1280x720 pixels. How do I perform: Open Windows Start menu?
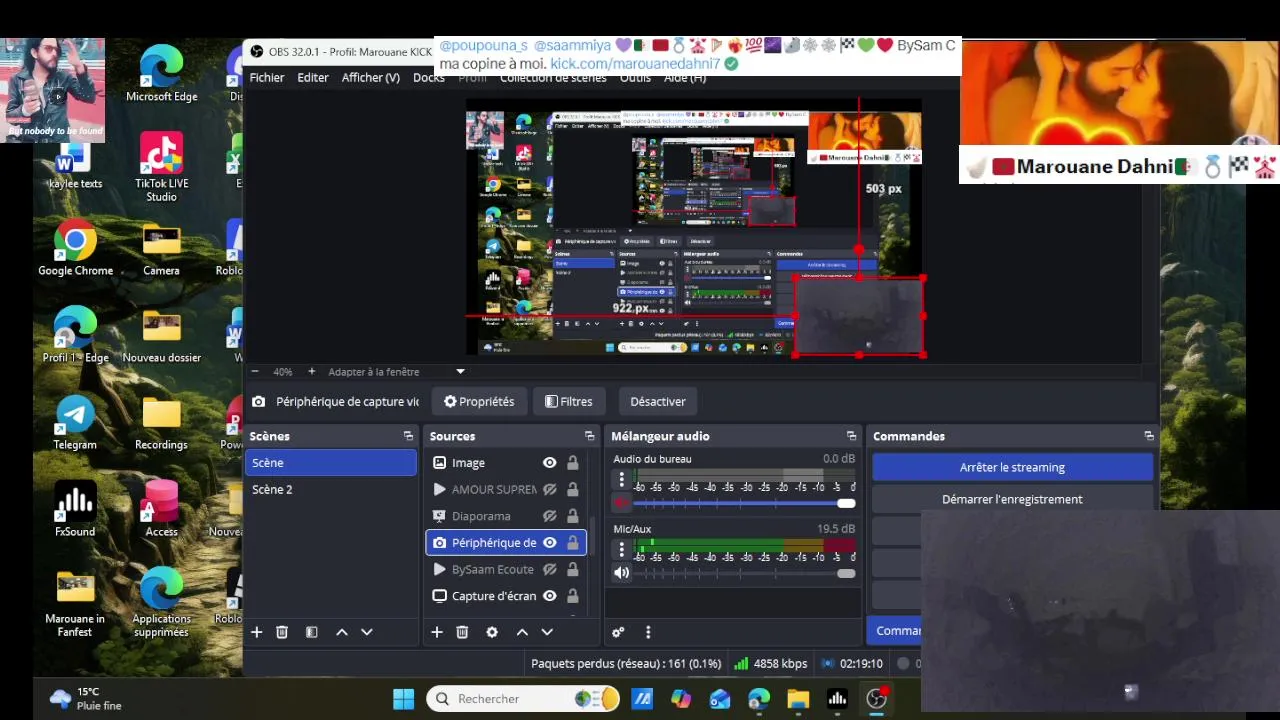click(404, 699)
